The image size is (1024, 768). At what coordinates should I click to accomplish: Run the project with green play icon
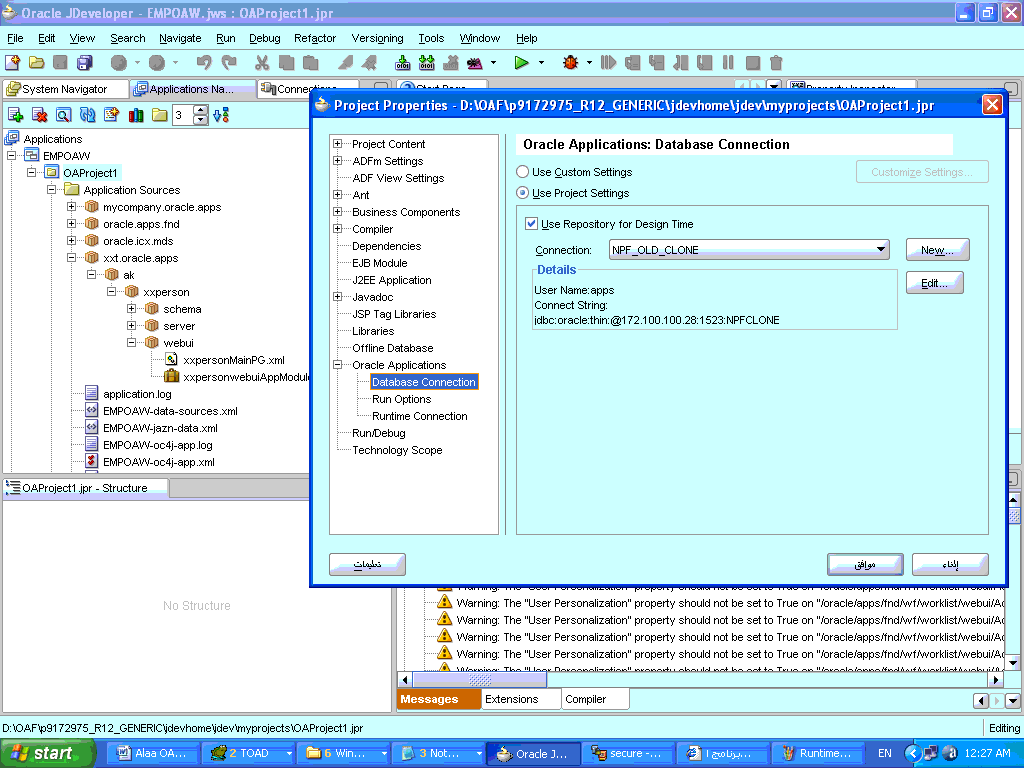[x=521, y=63]
